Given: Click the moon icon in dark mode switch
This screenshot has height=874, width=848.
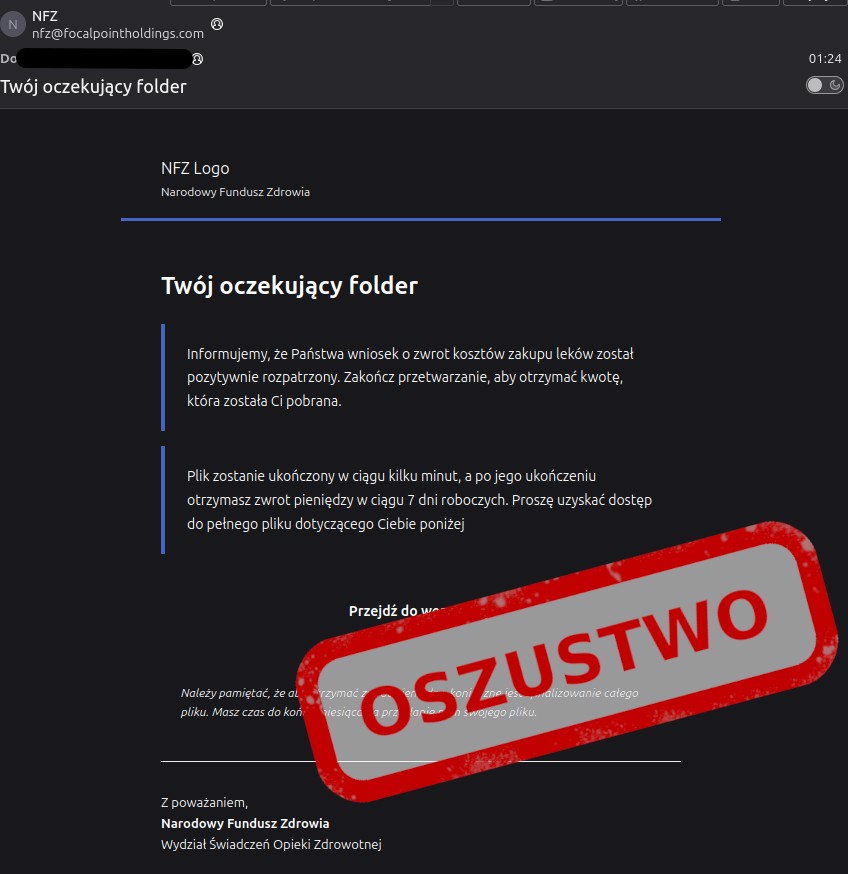Looking at the screenshot, I should point(835,85).
